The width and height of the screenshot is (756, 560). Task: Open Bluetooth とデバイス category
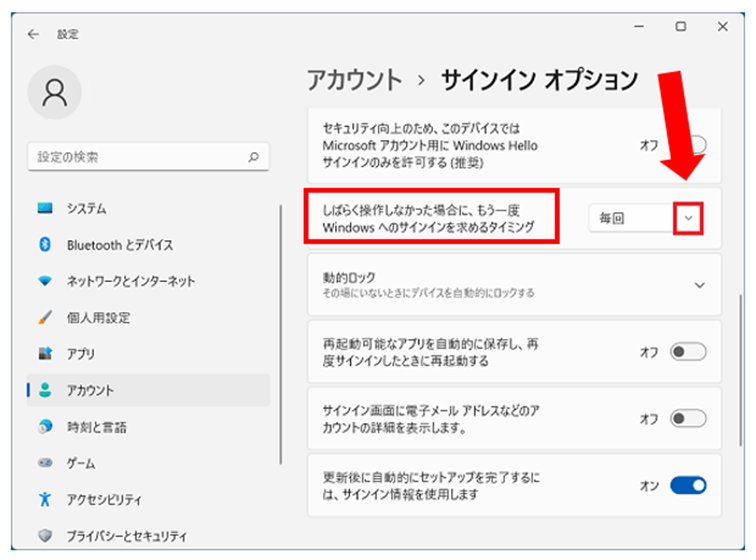click(148, 245)
